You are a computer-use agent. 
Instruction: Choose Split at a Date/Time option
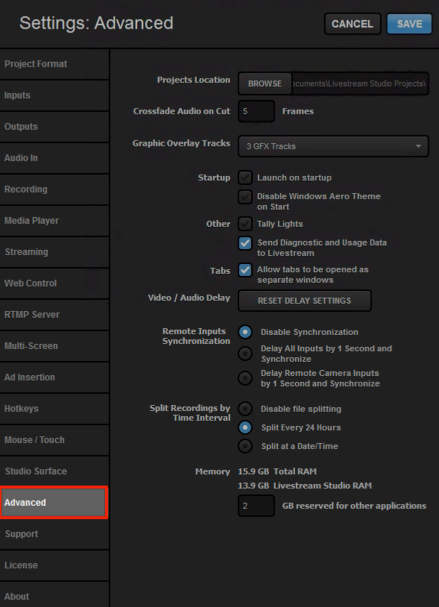click(x=245, y=446)
